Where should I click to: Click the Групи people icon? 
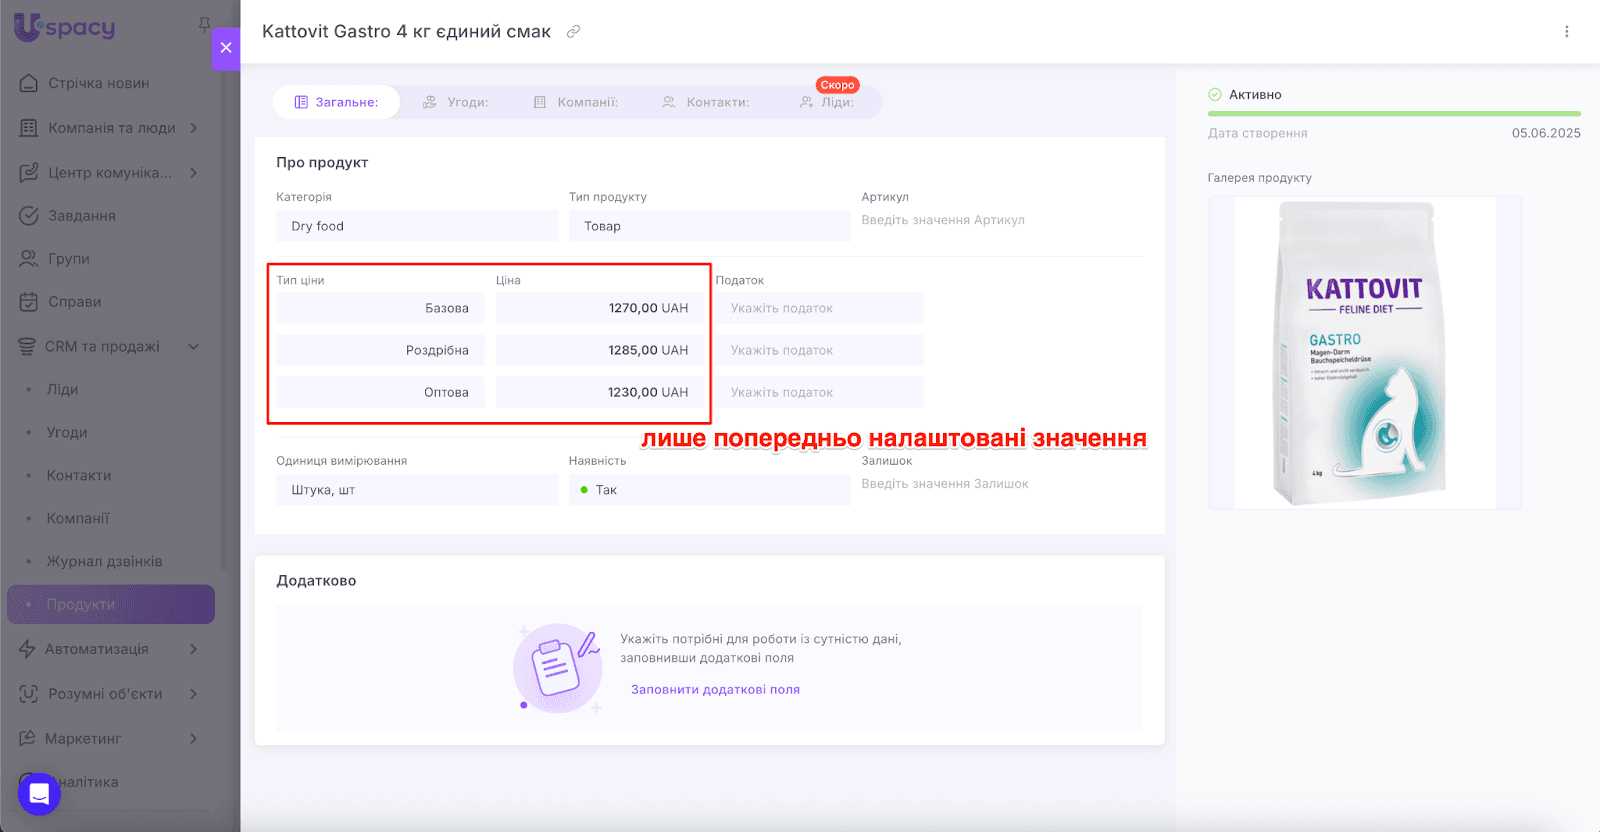[x=29, y=258]
